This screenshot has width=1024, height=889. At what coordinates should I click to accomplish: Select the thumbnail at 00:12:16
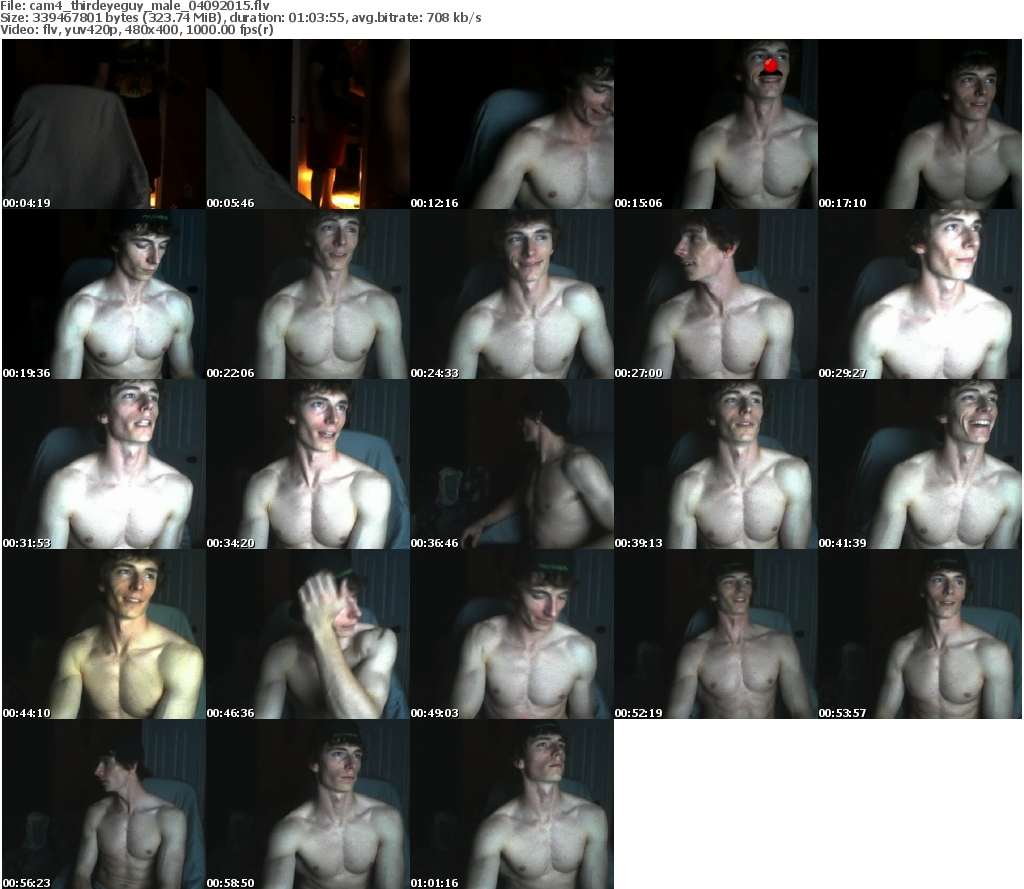(512, 124)
